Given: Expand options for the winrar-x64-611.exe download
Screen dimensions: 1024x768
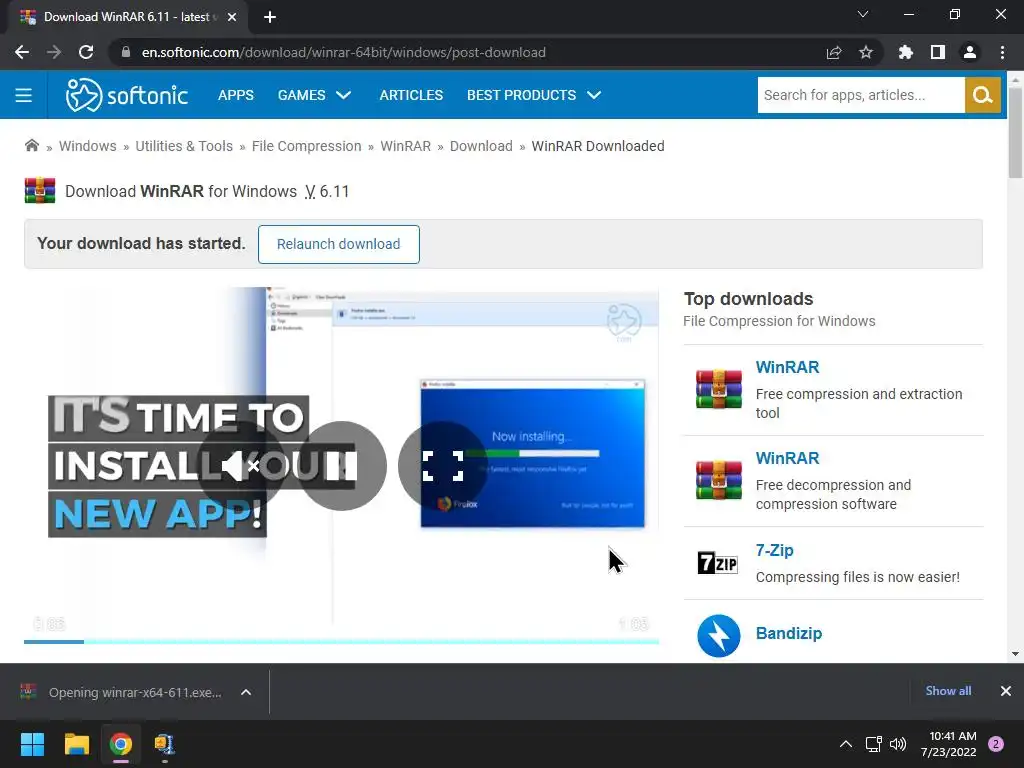Looking at the screenshot, I should click(x=246, y=692).
